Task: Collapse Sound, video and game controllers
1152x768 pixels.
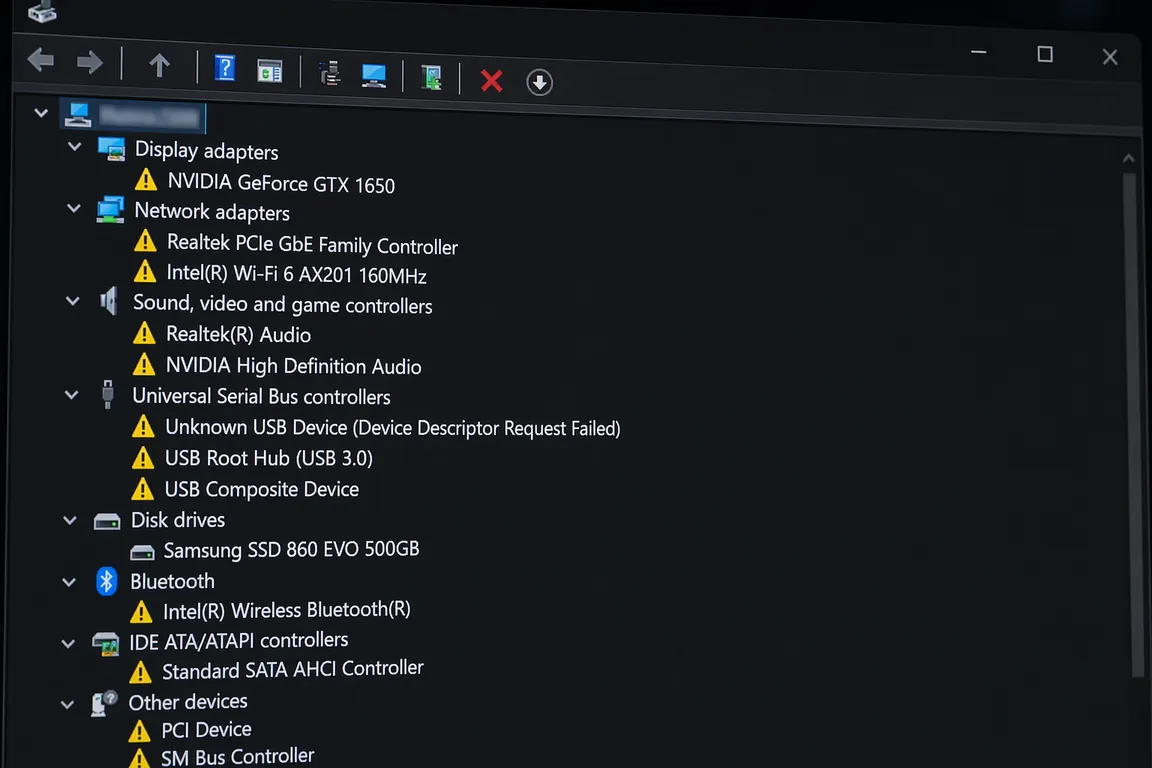Action: point(73,301)
